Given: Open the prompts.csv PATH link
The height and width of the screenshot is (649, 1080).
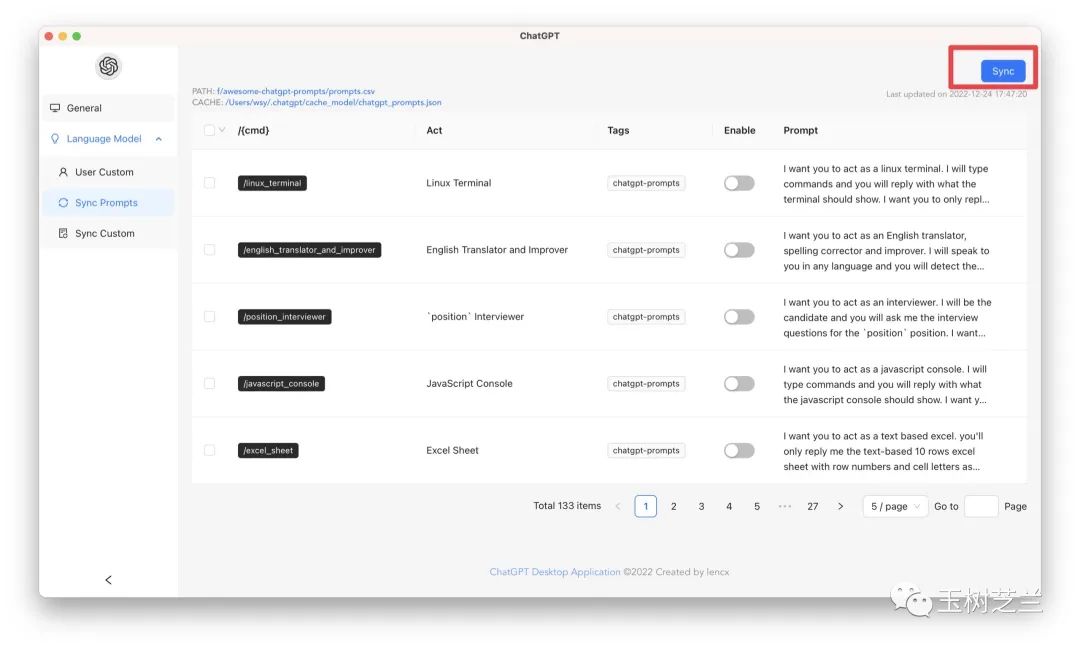Looking at the screenshot, I should (x=295, y=91).
